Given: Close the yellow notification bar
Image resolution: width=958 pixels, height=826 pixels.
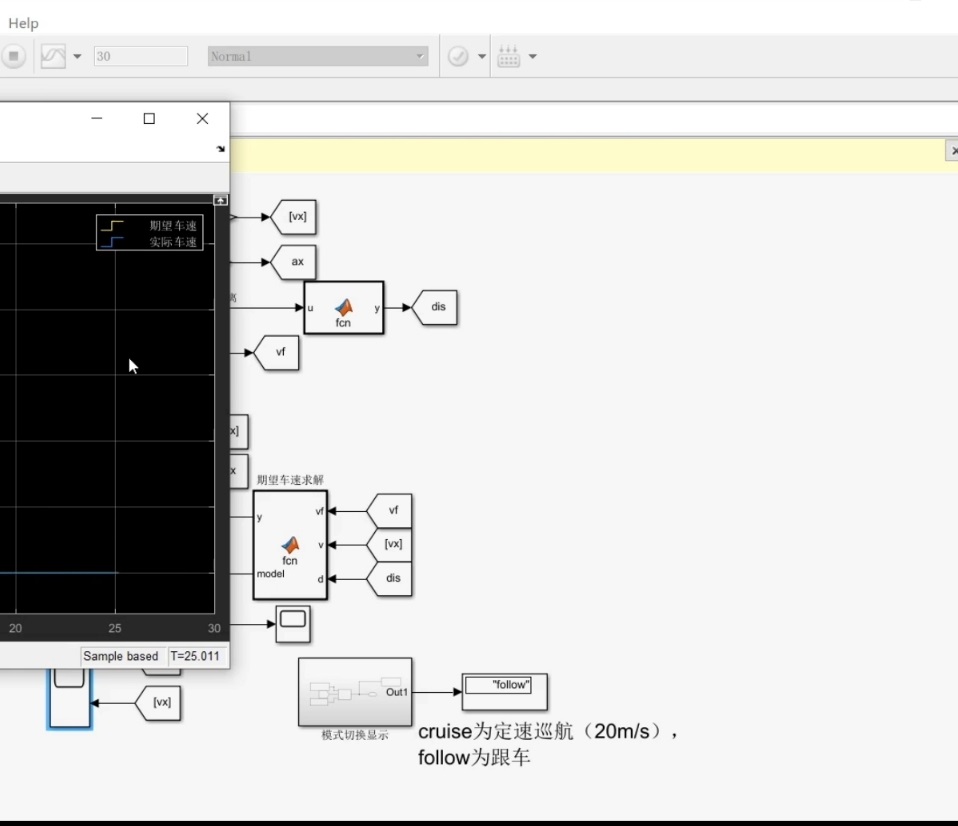Looking at the screenshot, I should pyautogui.click(x=953, y=150).
